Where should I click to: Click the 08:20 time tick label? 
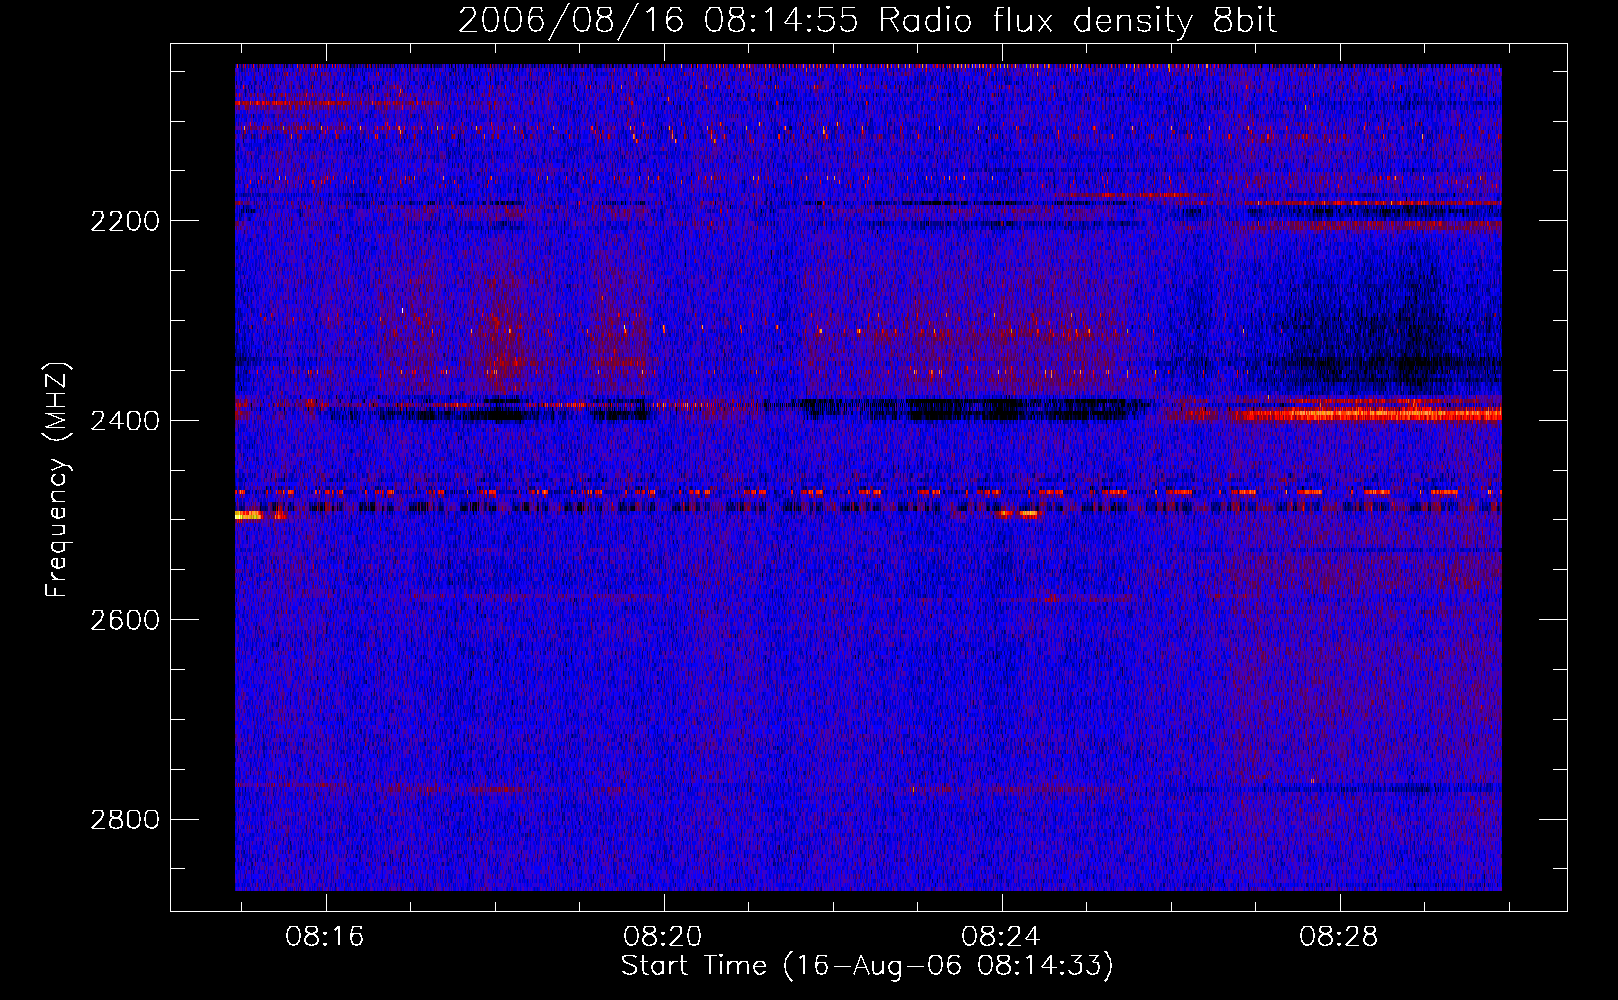point(663,937)
